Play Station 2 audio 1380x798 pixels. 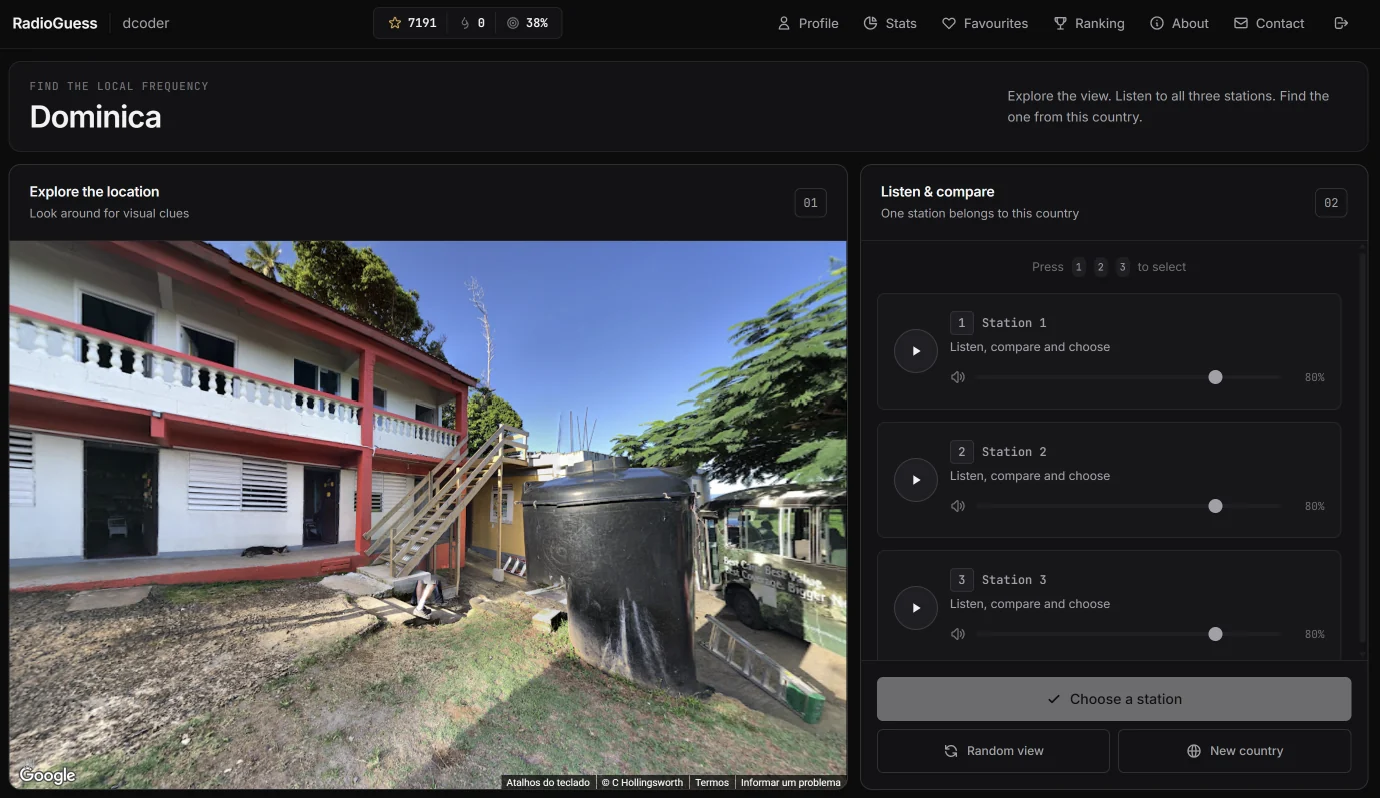915,480
